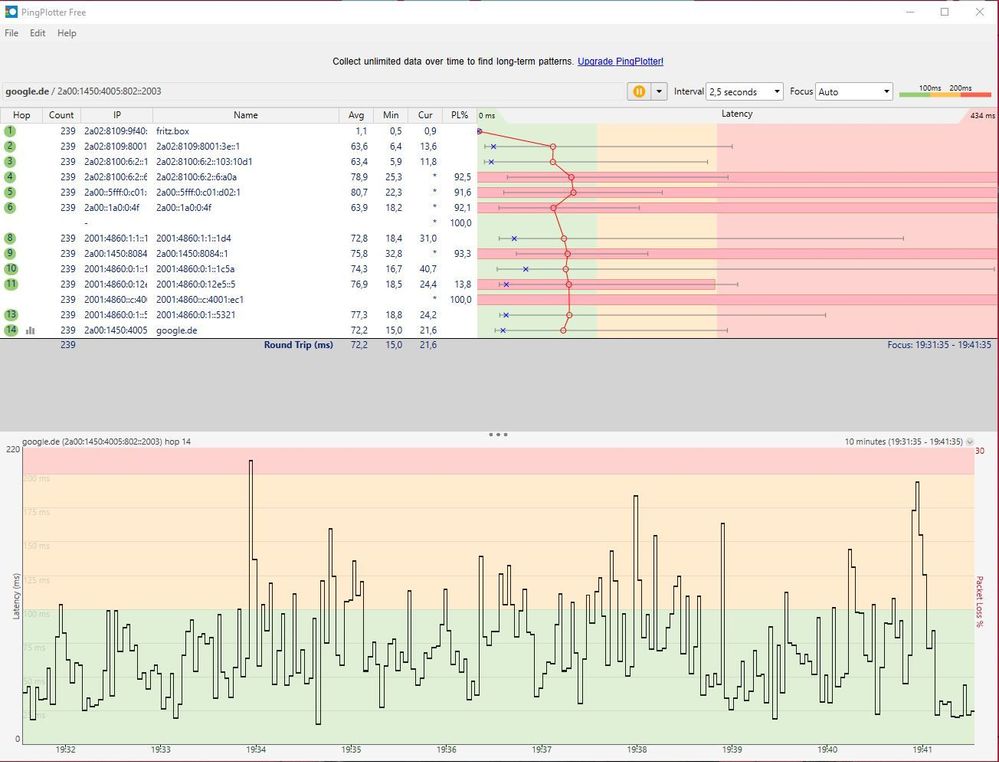Click the Upgrade PingPlotter! link

click(620, 62)
